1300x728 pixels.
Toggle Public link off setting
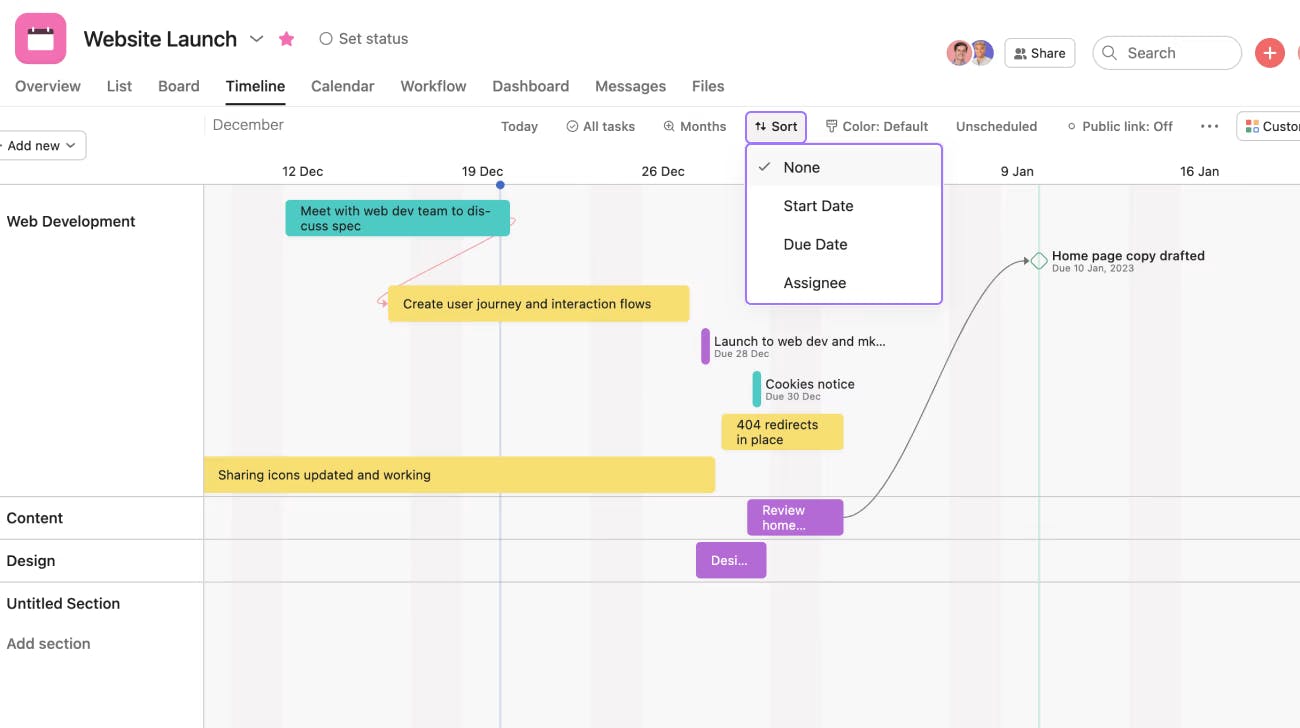(1120, 126)
